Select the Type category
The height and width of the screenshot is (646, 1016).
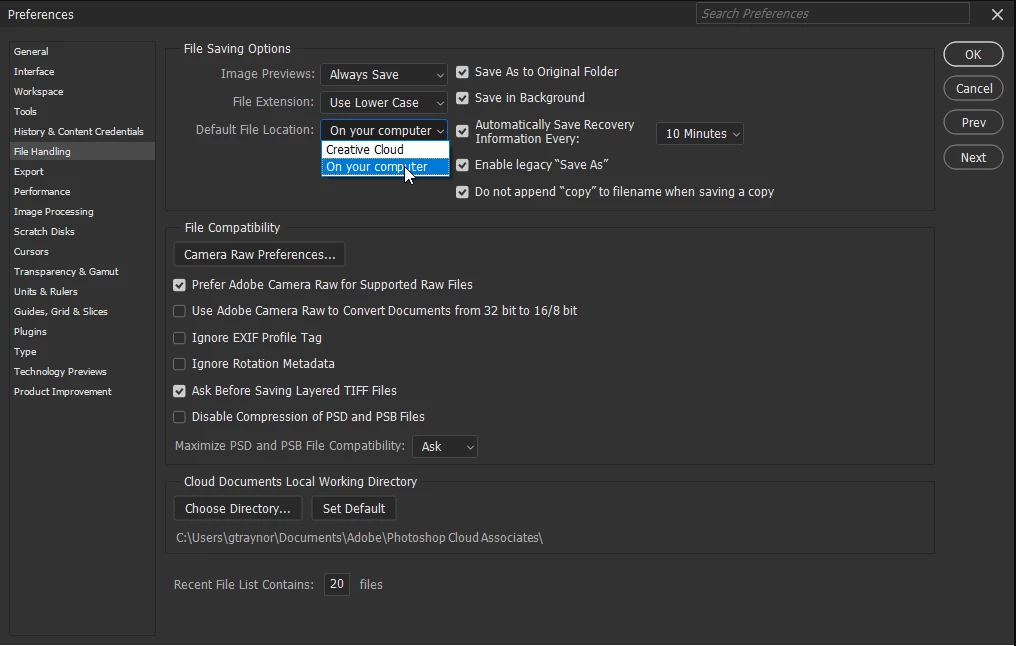coord(25,352)
